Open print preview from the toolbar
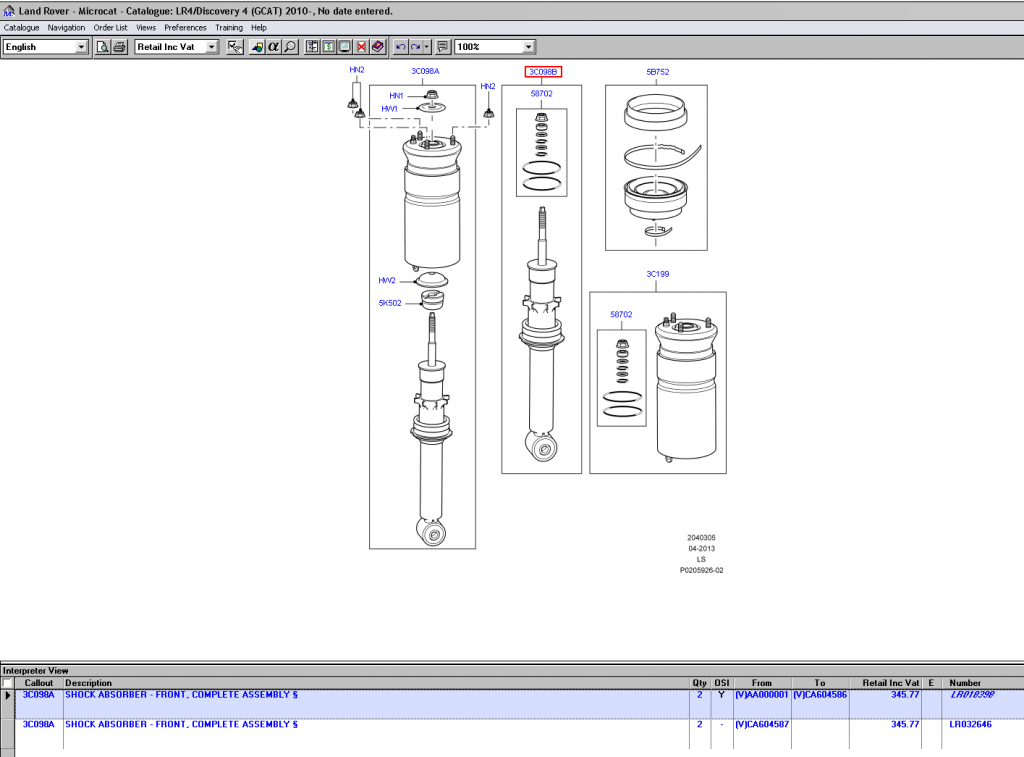 (x=103, y=47)
